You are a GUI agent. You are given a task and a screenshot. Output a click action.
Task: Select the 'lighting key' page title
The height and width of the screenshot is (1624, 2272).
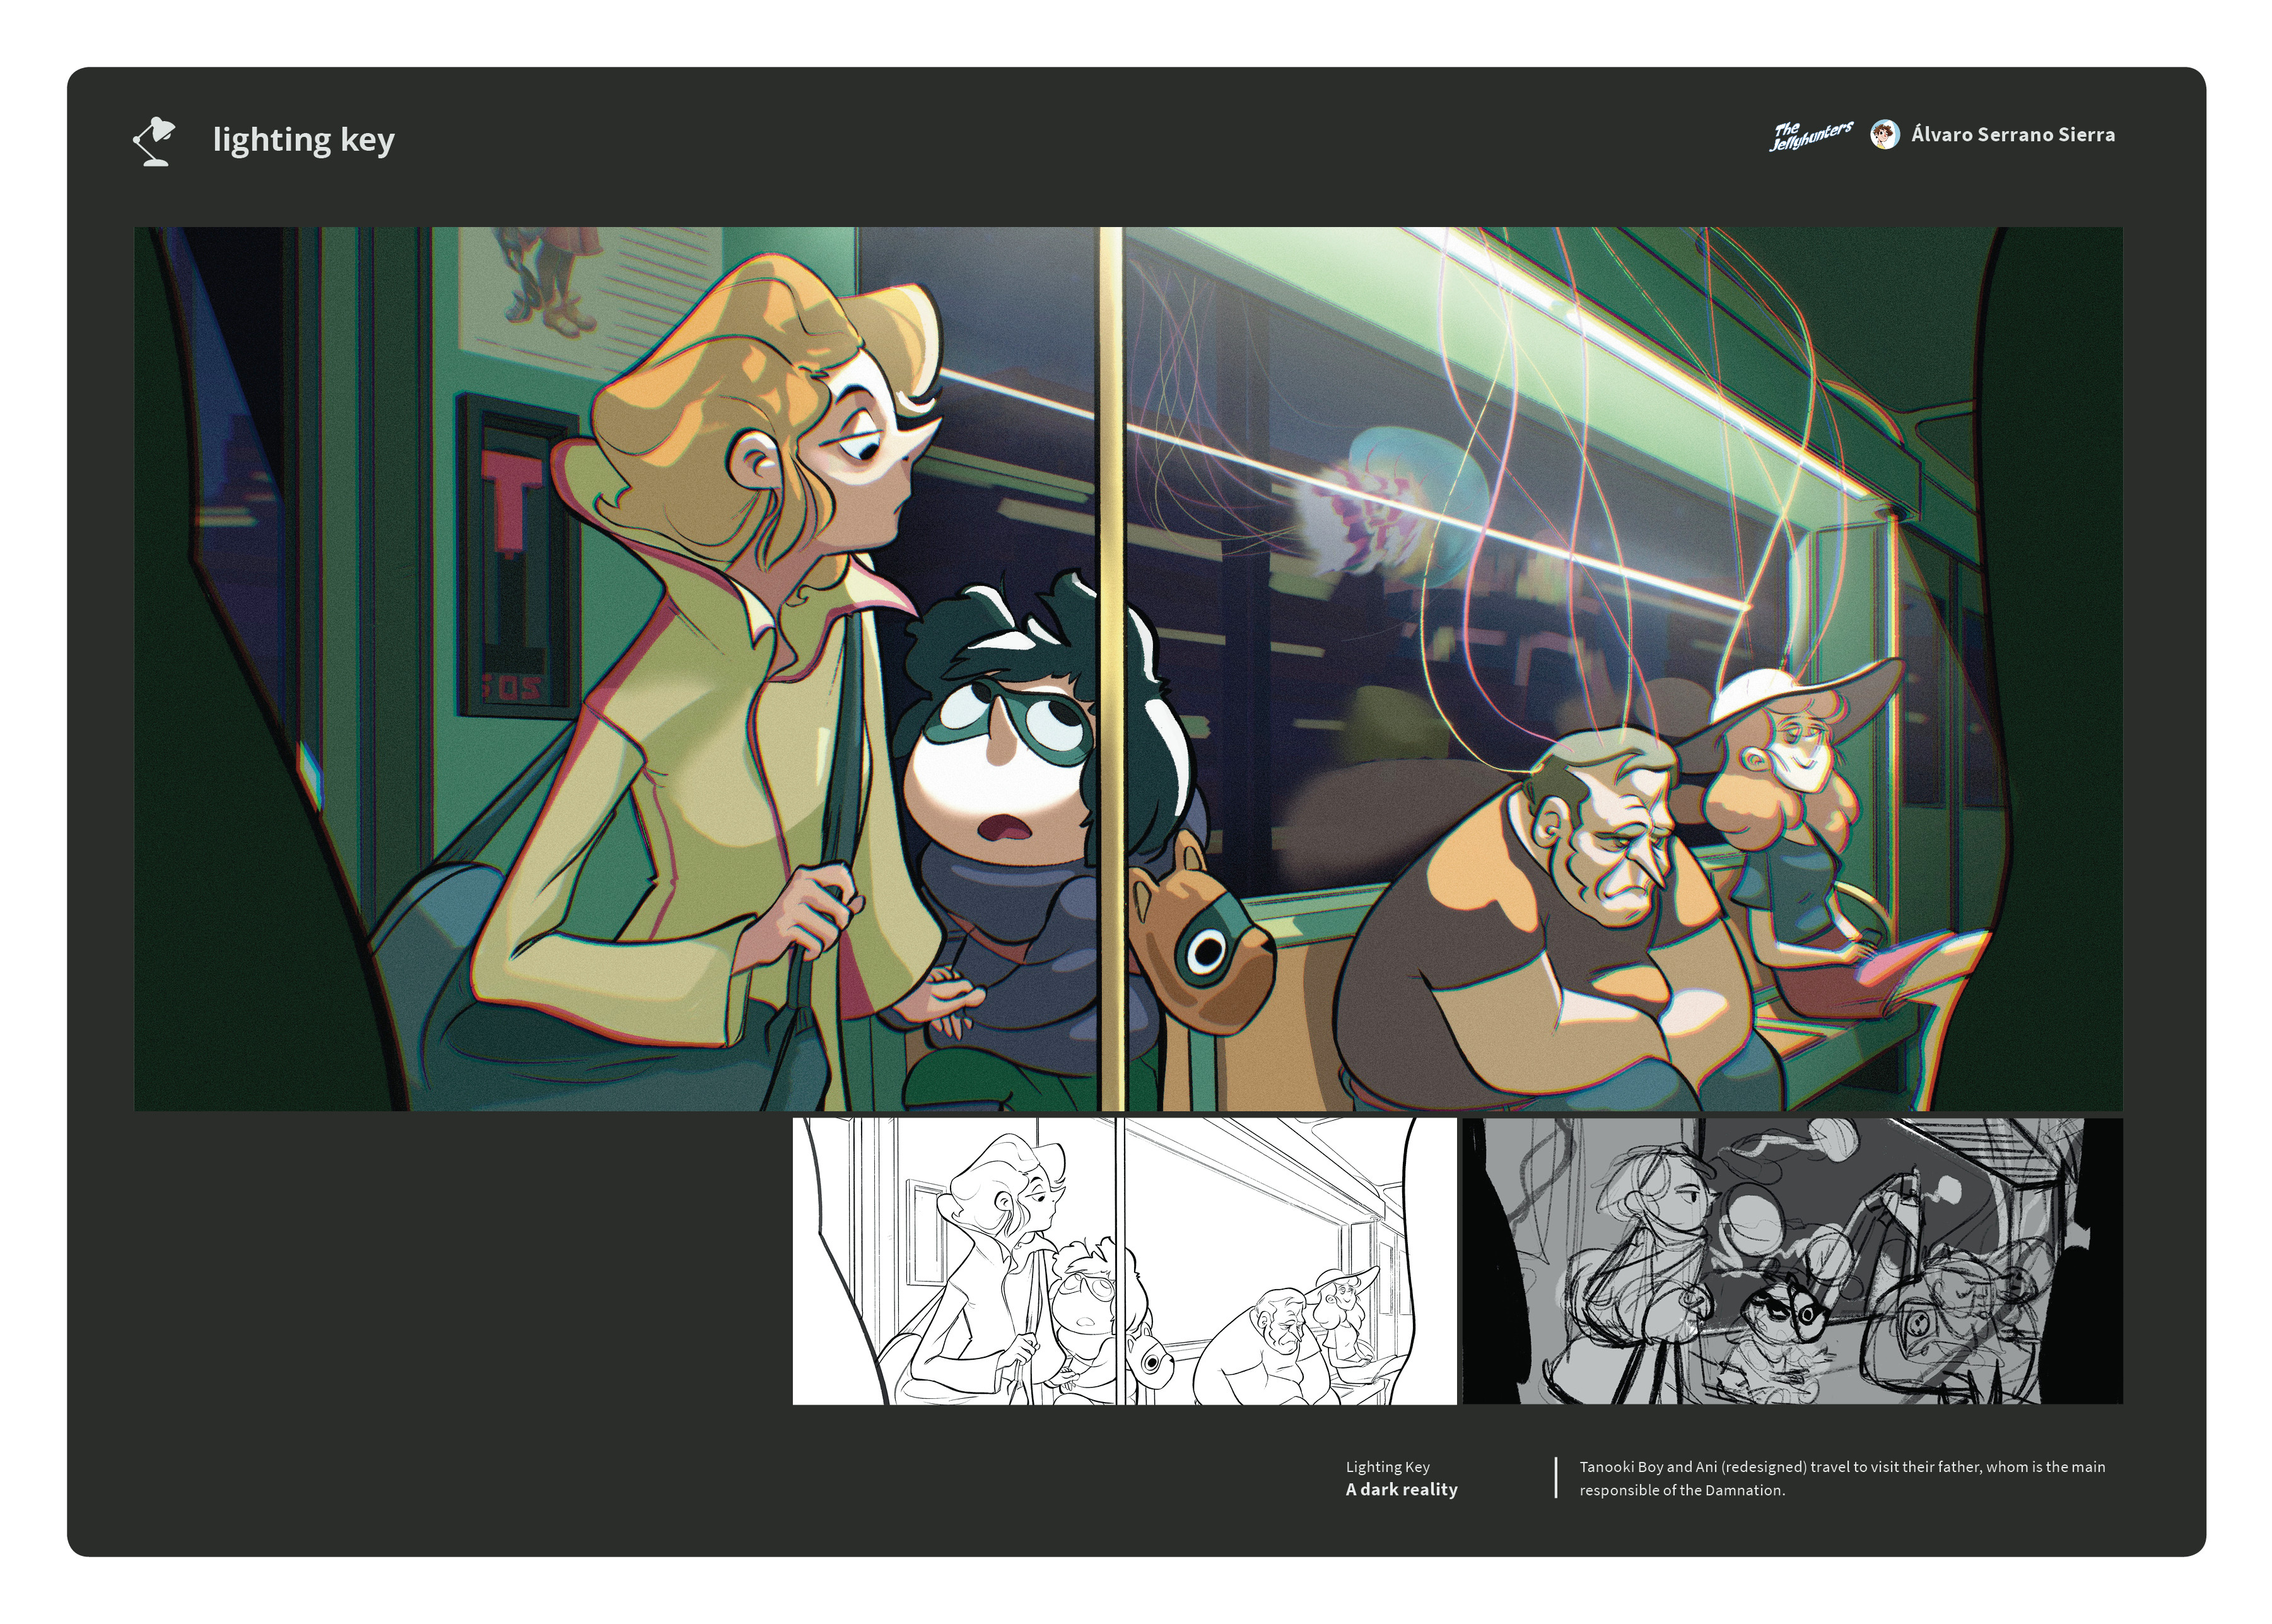click(x=303, y=139)
